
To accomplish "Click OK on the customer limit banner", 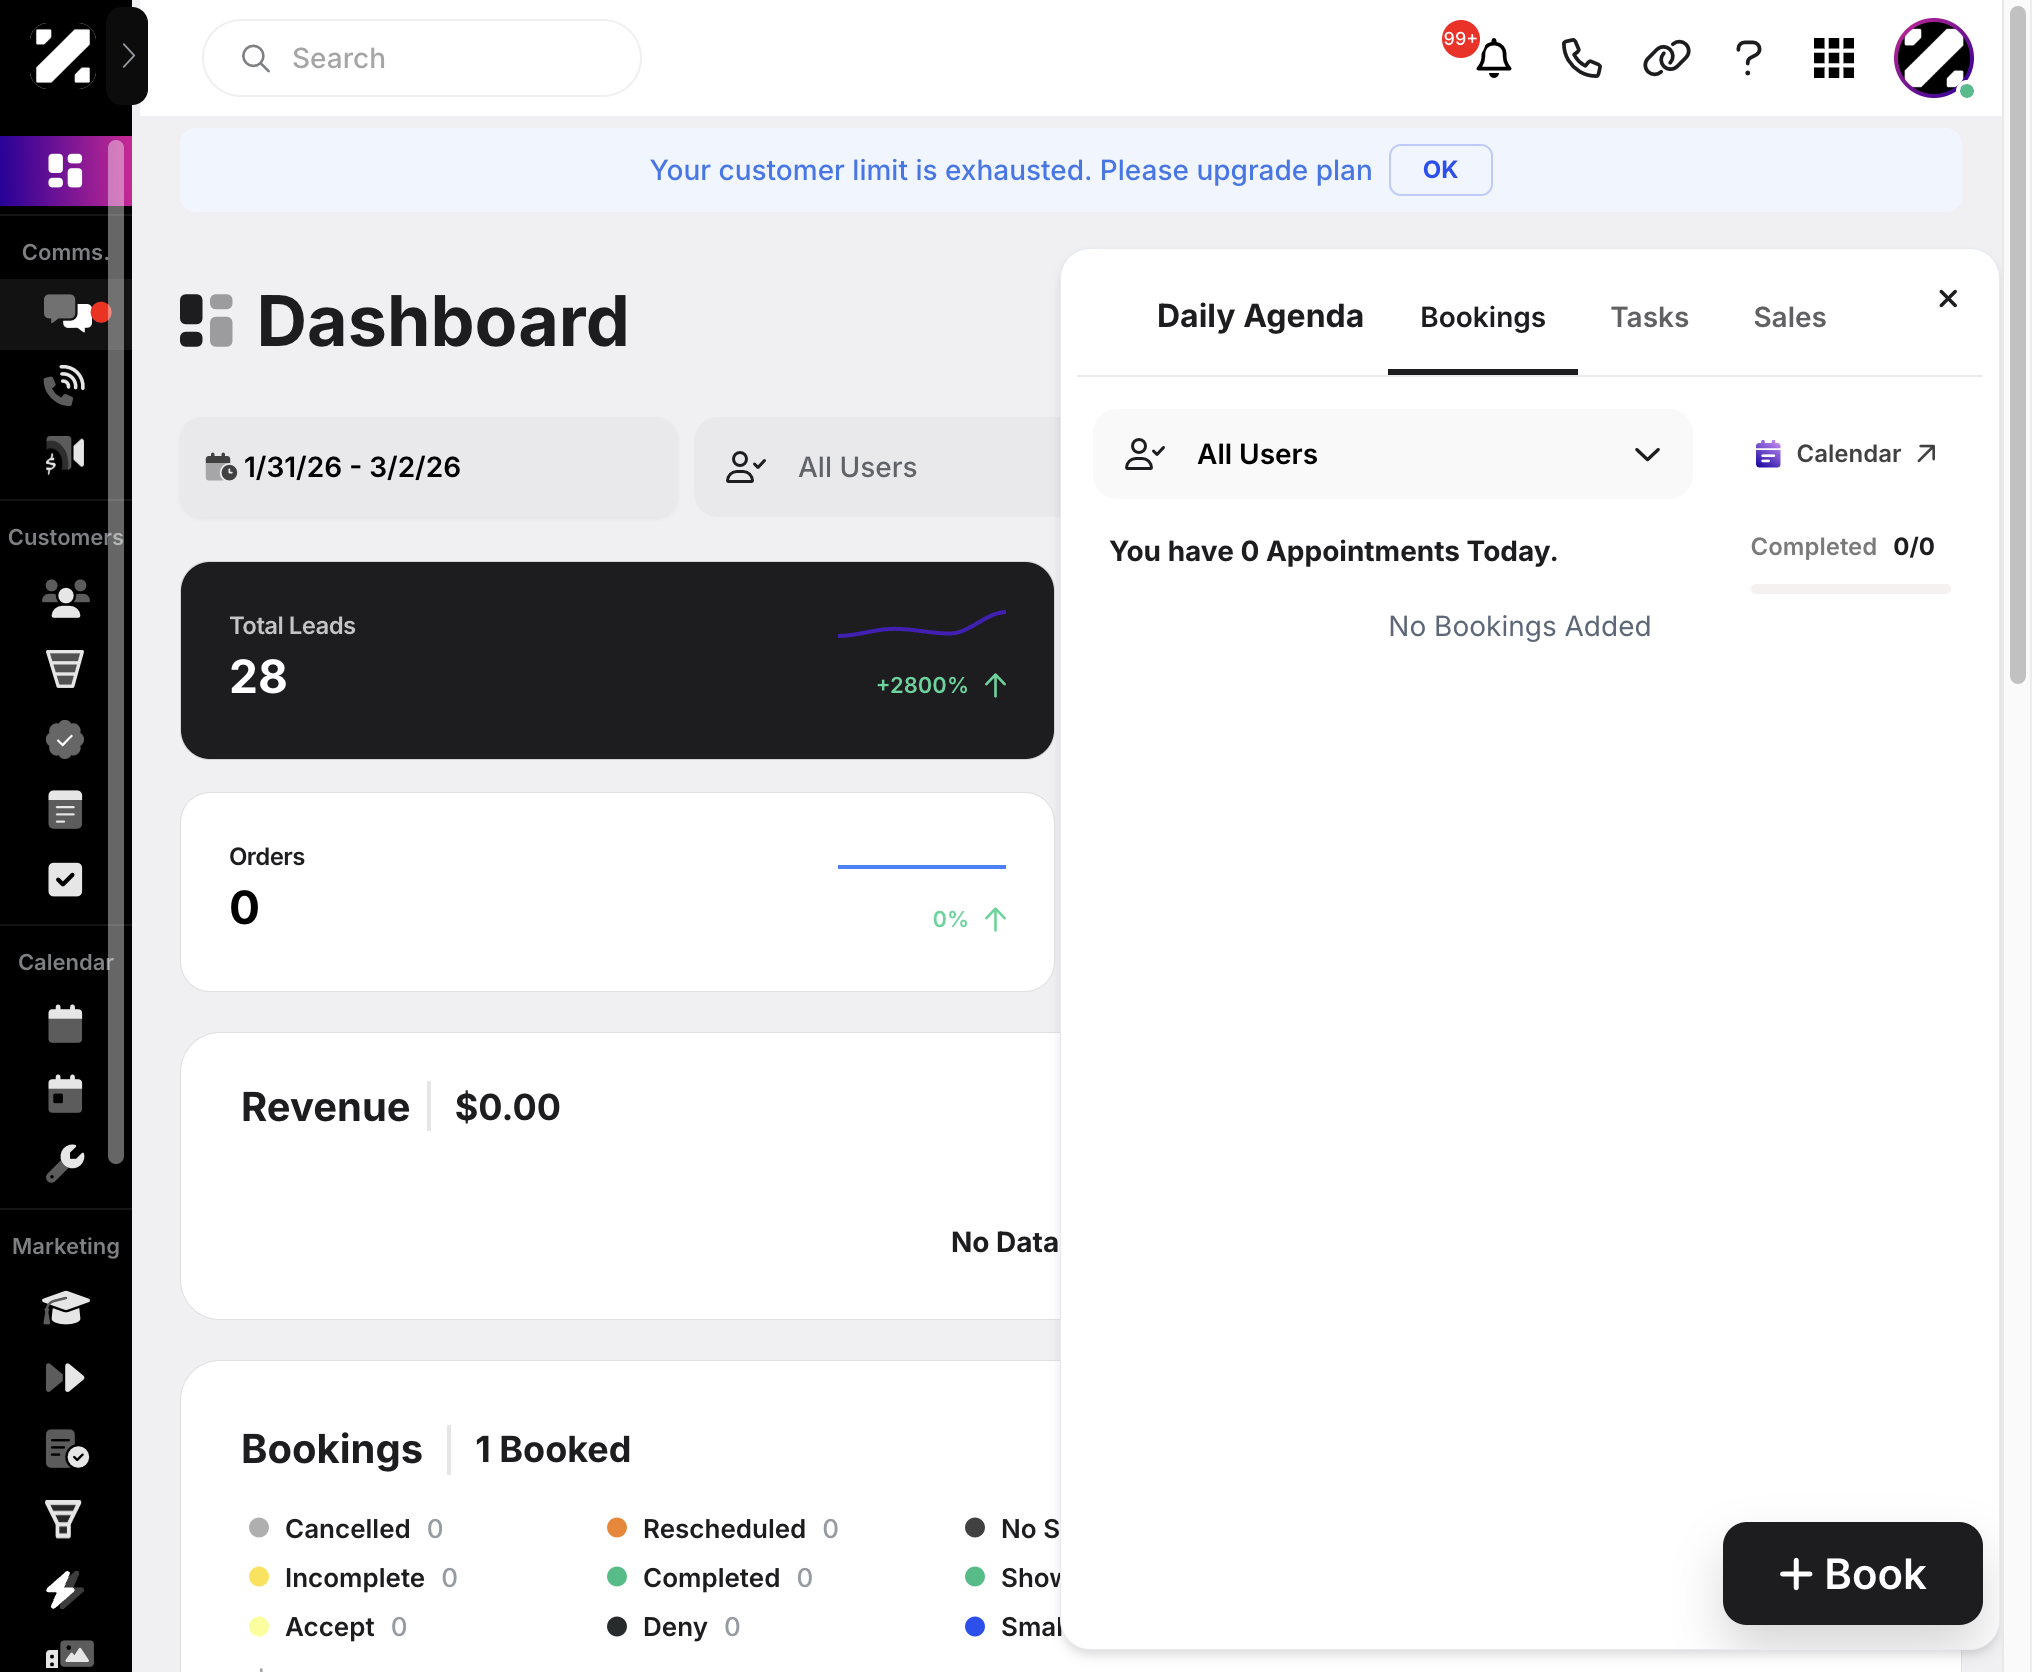I will [1440, 170].
